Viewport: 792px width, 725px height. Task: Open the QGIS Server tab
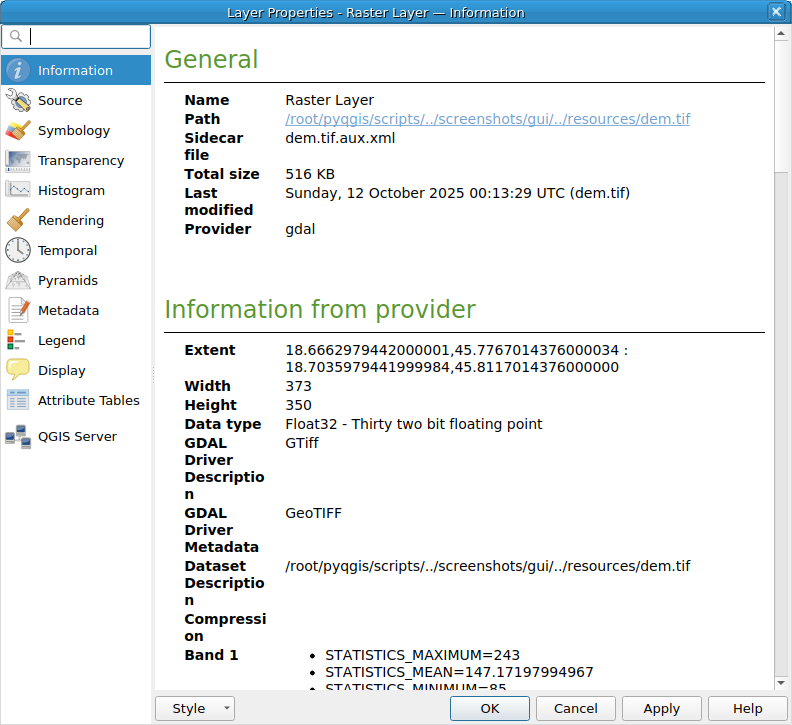[77, 436]
